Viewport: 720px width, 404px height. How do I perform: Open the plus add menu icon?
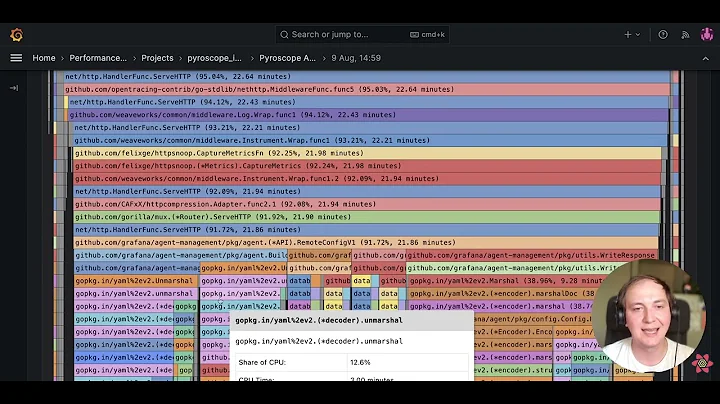coord(628,34)
